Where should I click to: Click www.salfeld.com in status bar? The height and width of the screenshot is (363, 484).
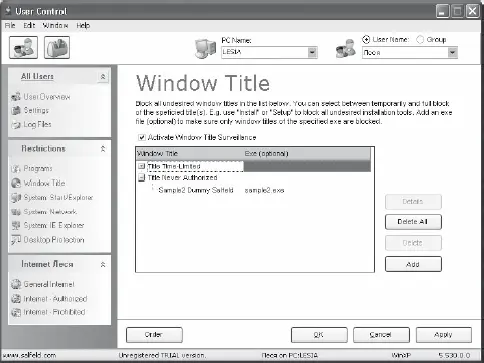[x=29, y=355]
